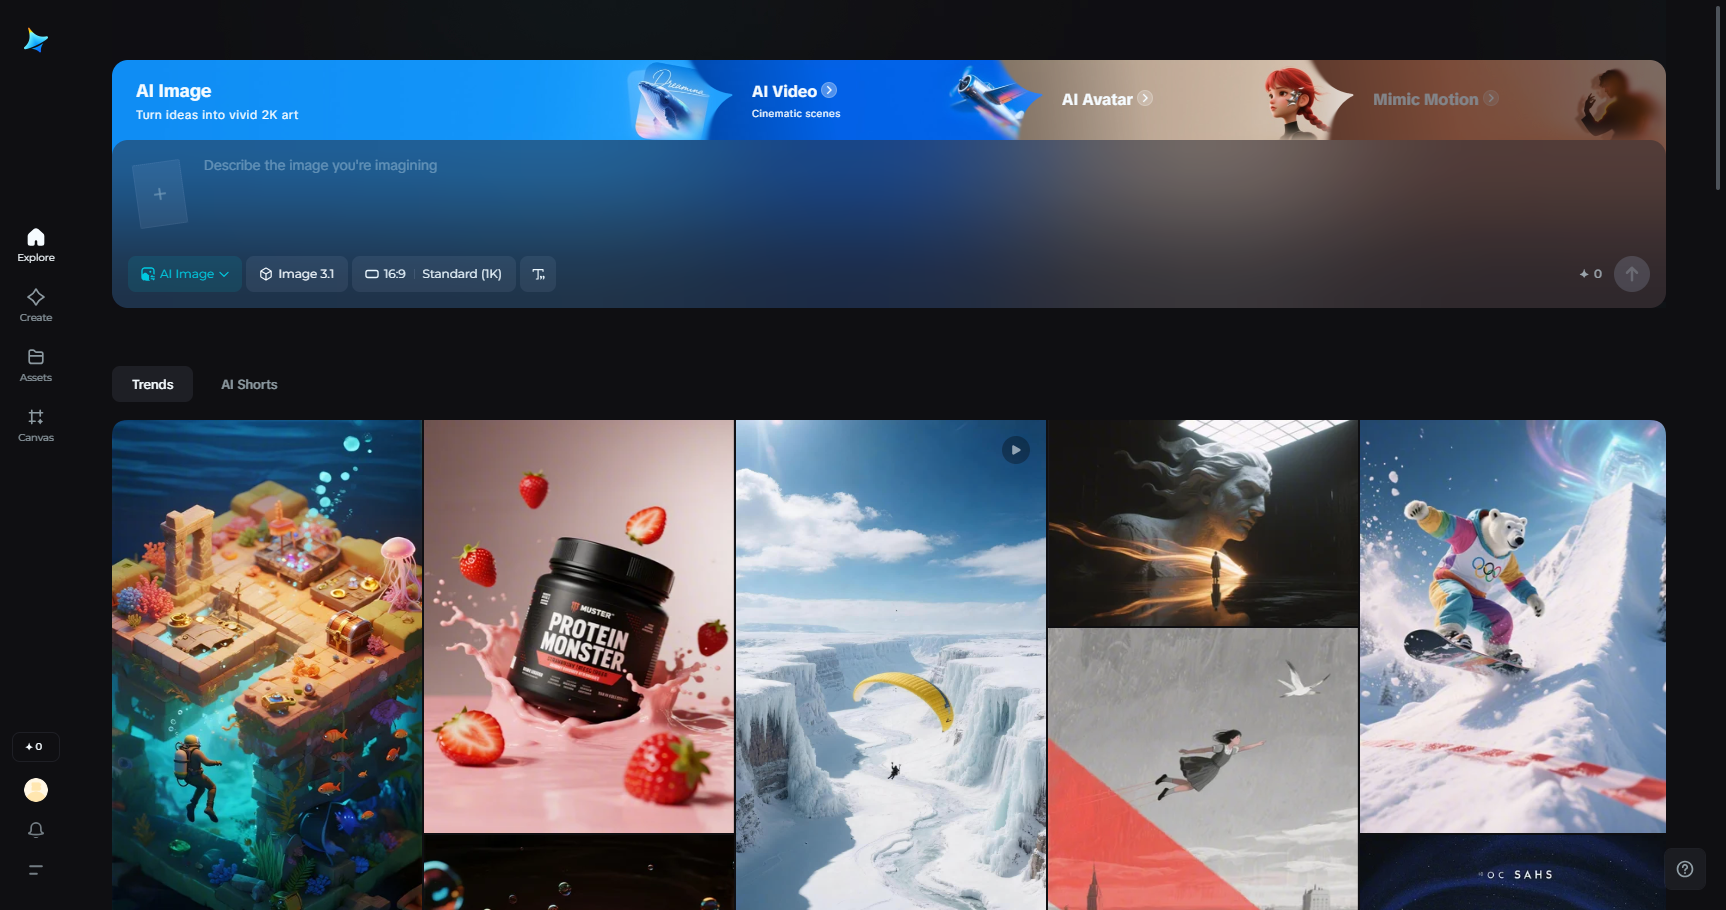Click the add reference image icon
The height and width of the screenshot is (910, 1726).
(160, 192)
